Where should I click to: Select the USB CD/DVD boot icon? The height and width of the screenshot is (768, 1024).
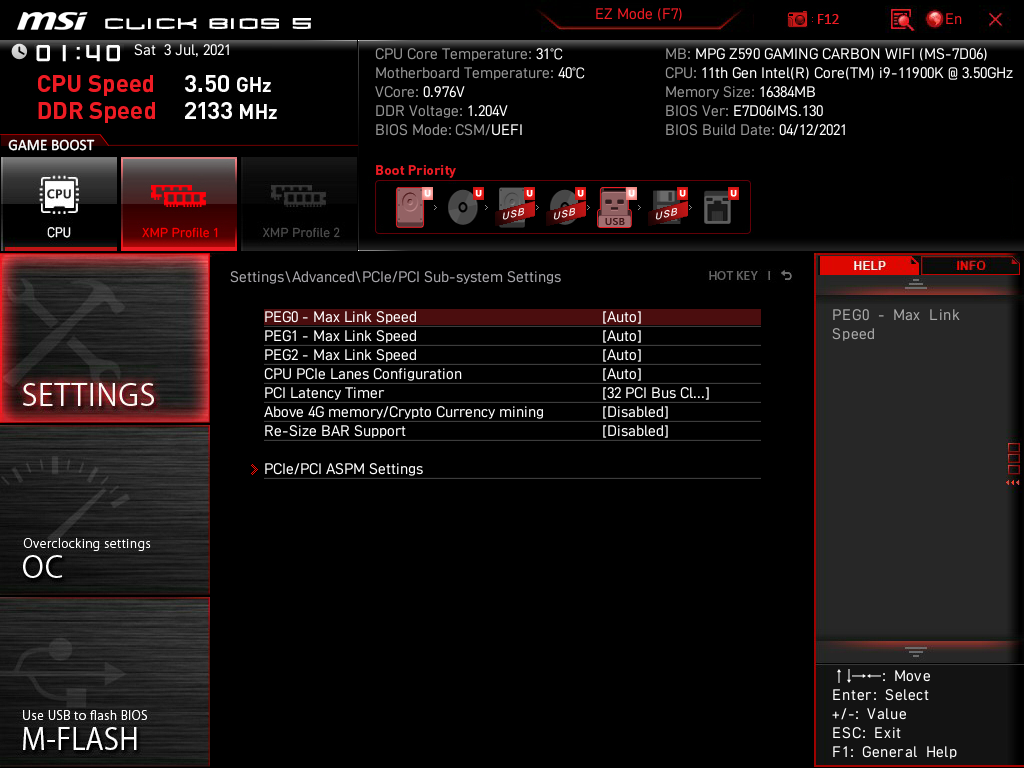(x=566, y=207)
